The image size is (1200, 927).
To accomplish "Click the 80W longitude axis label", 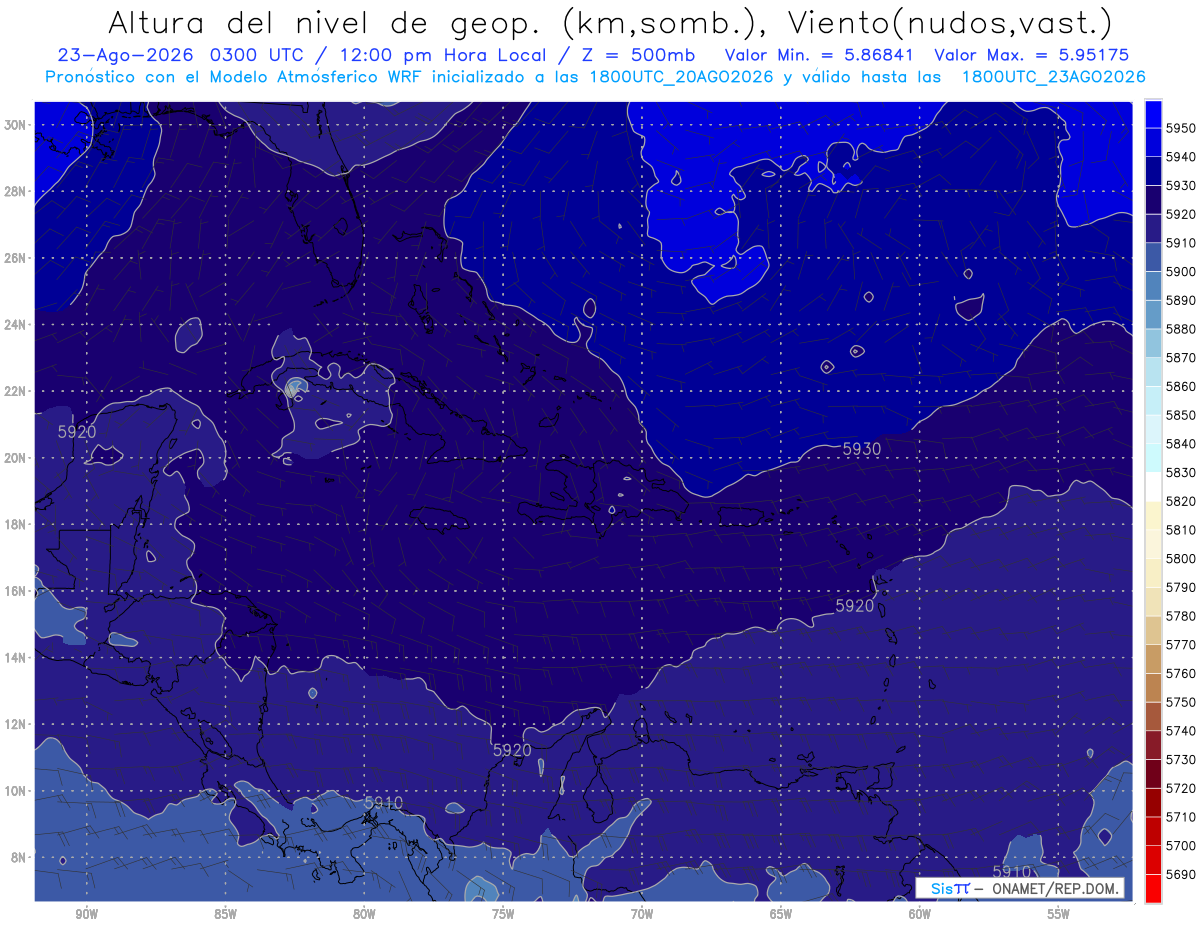I will [x=364, y=914].
